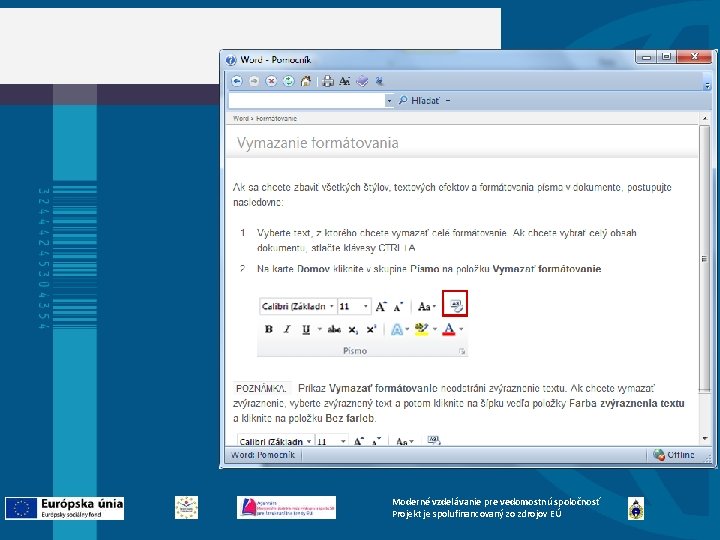Click the Print icon in Help toolbar
Image resolution: width=720 pixels, height=540 pixels.
click(x=328, y=81)
